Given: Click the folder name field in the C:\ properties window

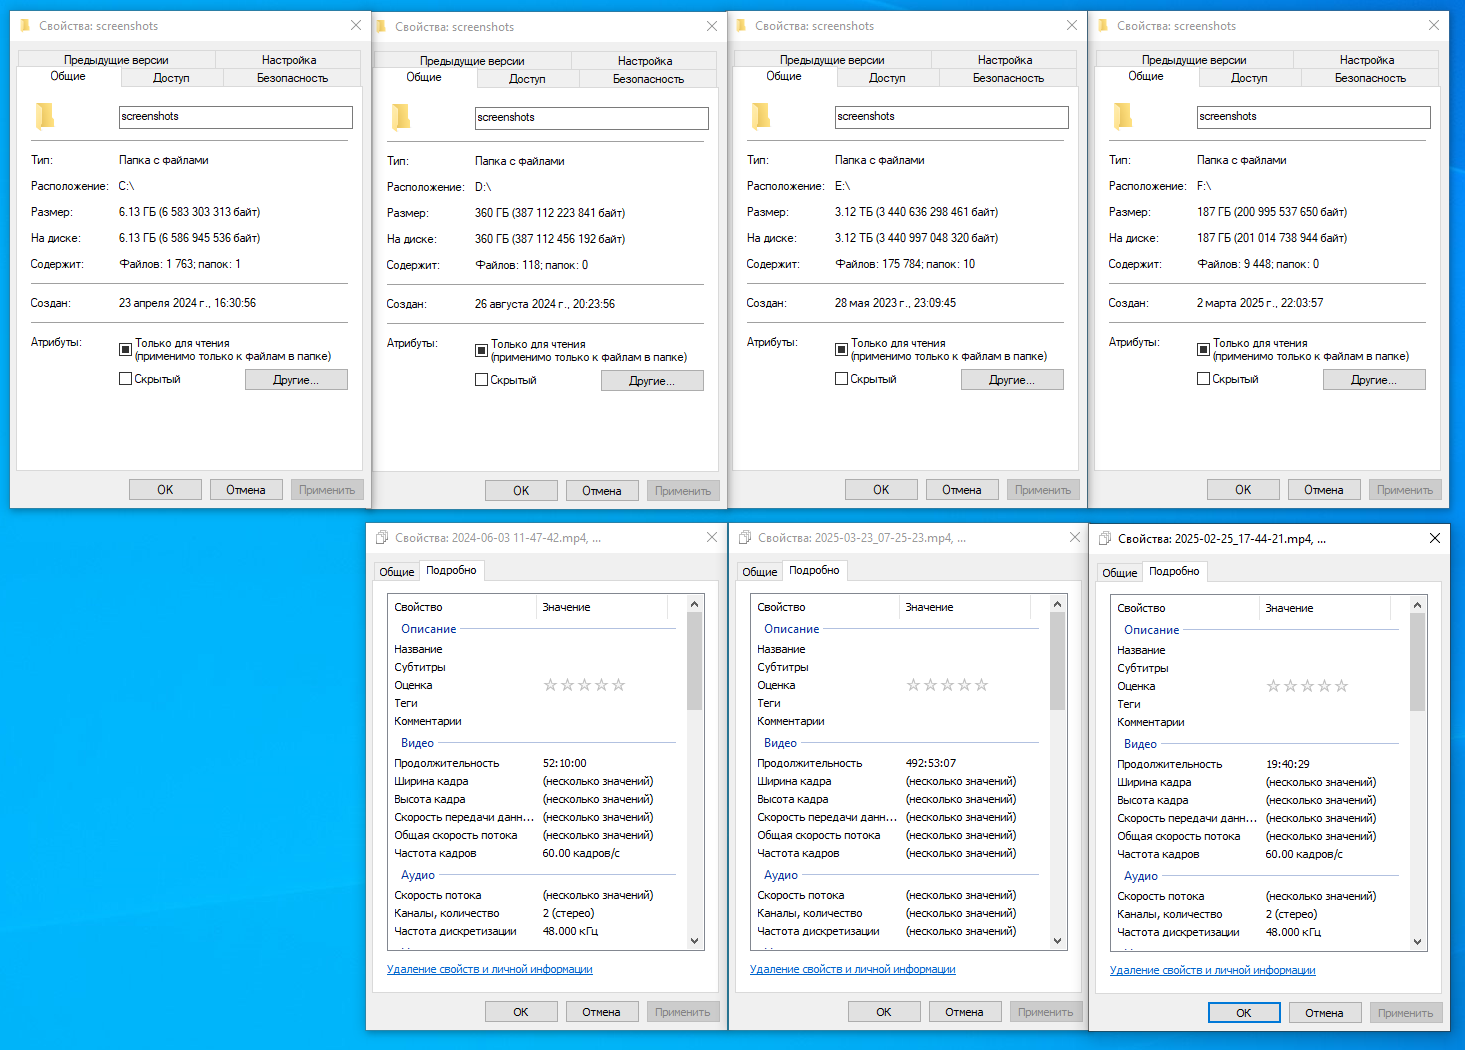Looking at the screenshot, I should pos(236,117).
